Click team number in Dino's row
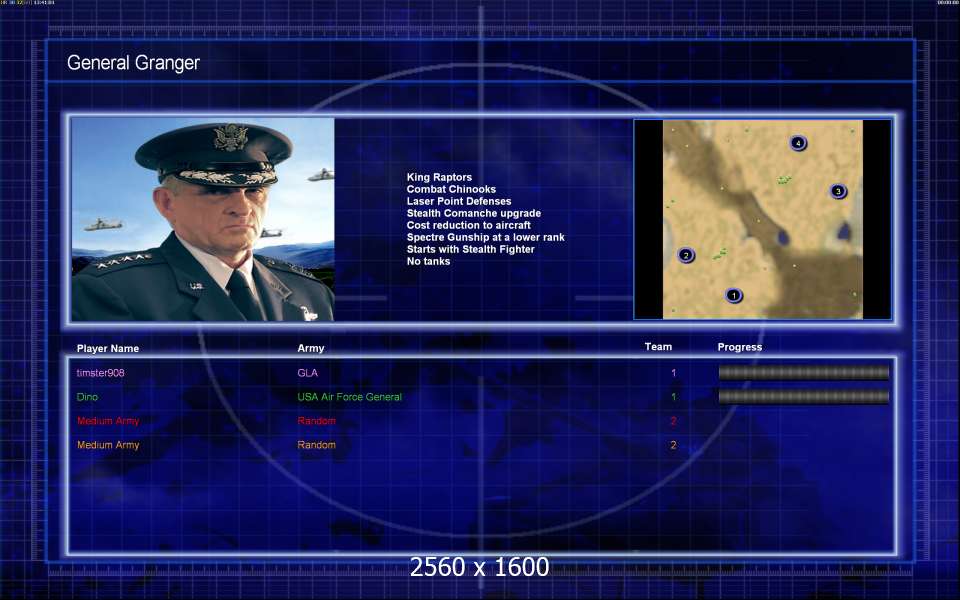Screen dimensions: 960x600 673,397
